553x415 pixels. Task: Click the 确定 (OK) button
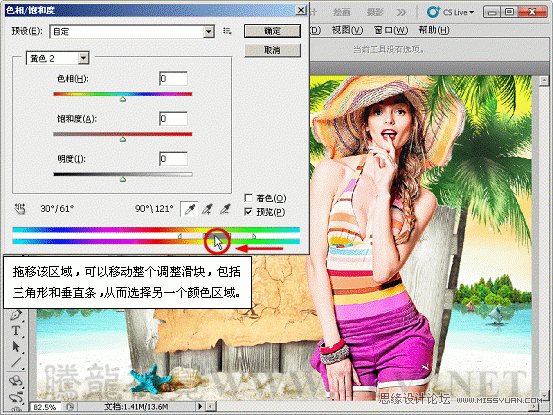pos(272,31)
